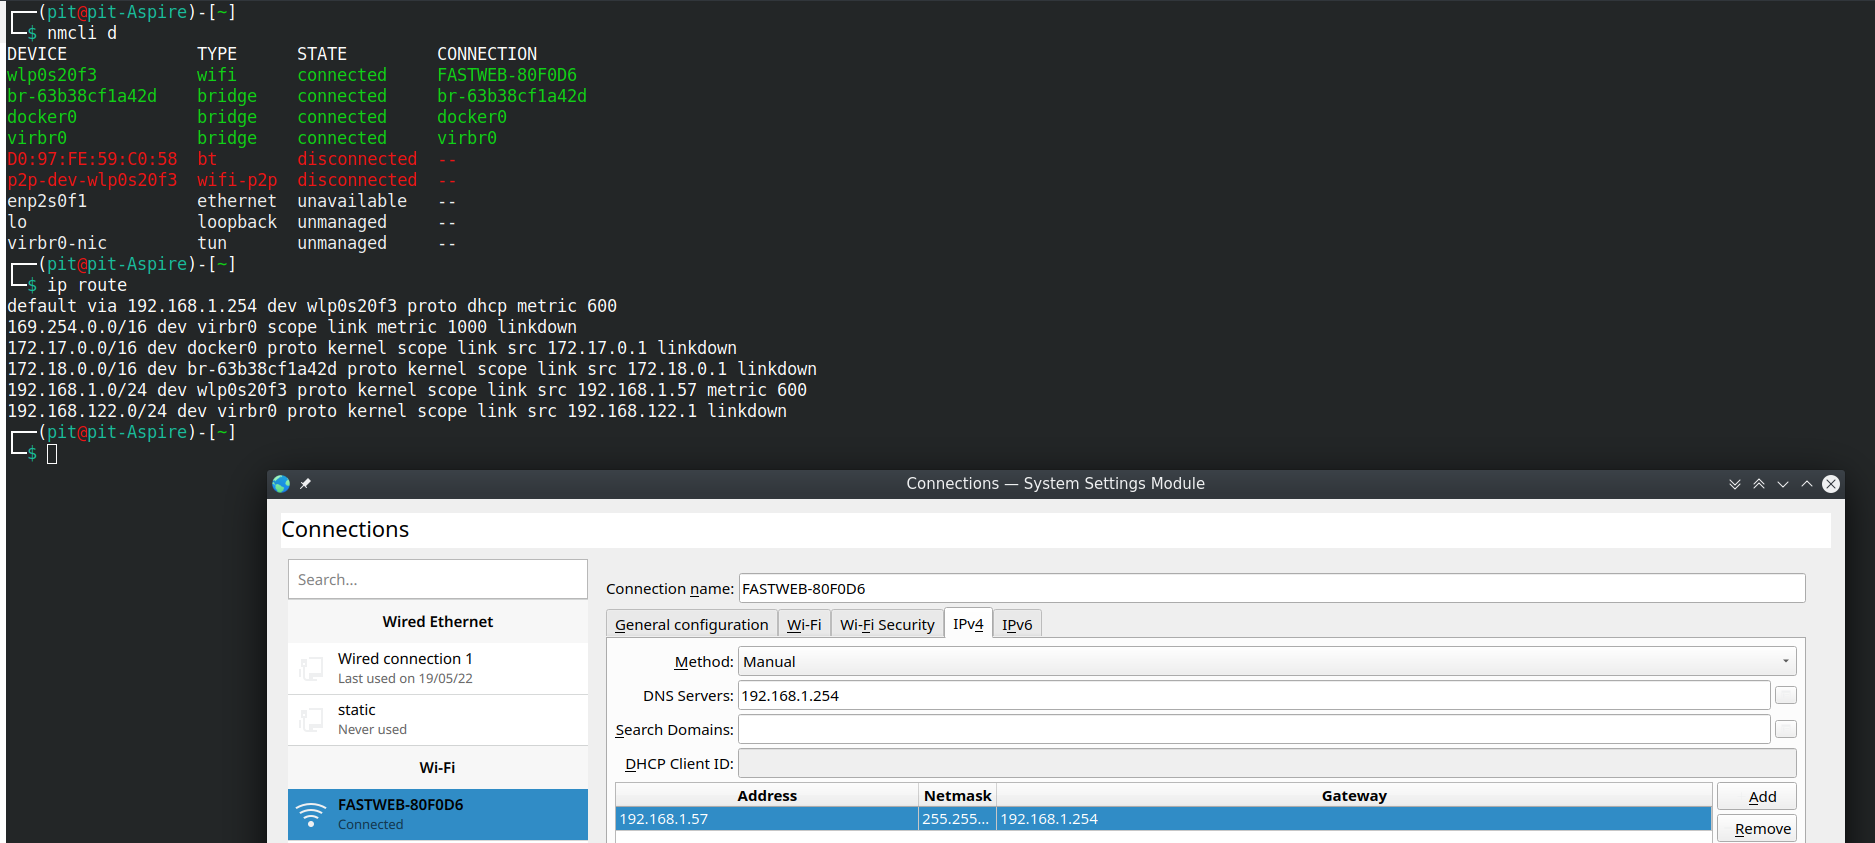Select FASTWEB-80F0D6 Wi-Fi connection
Viewport: 1875px width, 843px height.
pos(438,814)
